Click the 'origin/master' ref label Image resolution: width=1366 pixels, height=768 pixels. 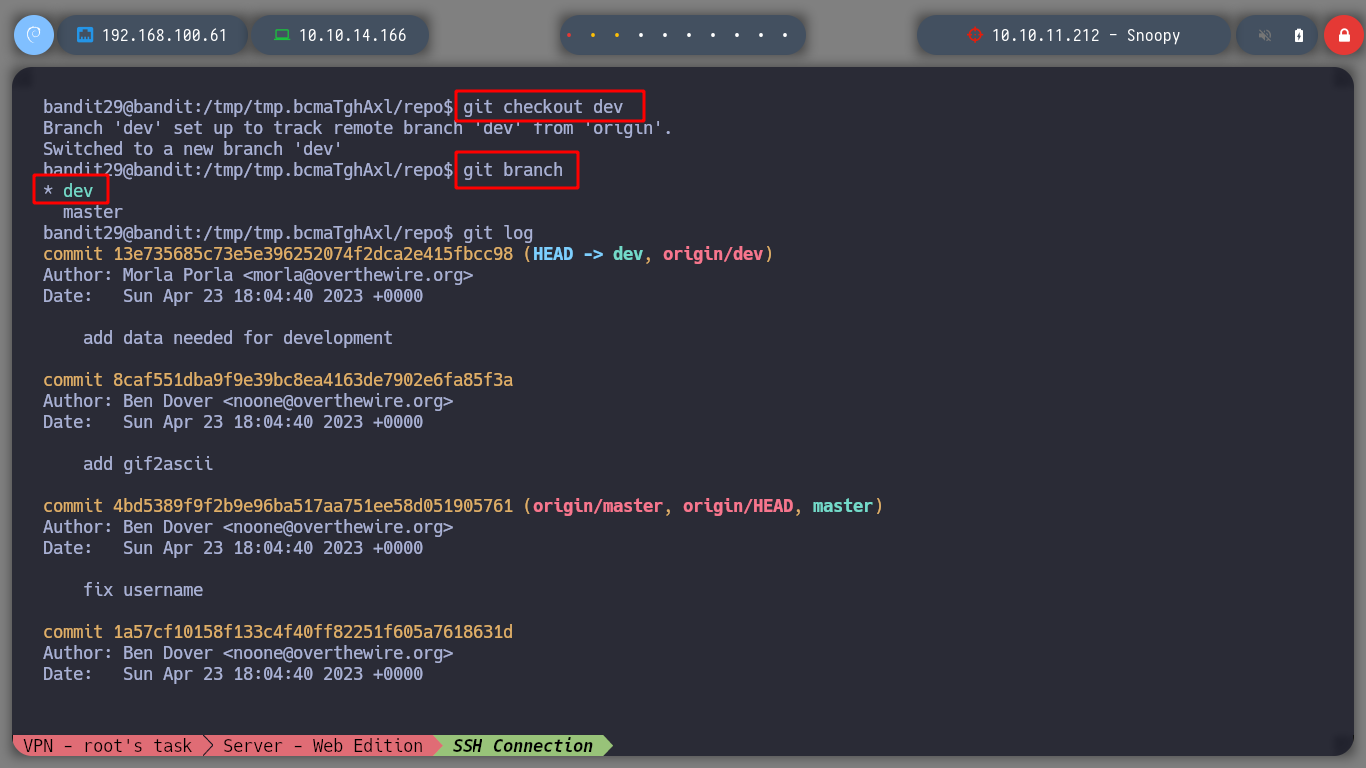(x=598, y=506)
